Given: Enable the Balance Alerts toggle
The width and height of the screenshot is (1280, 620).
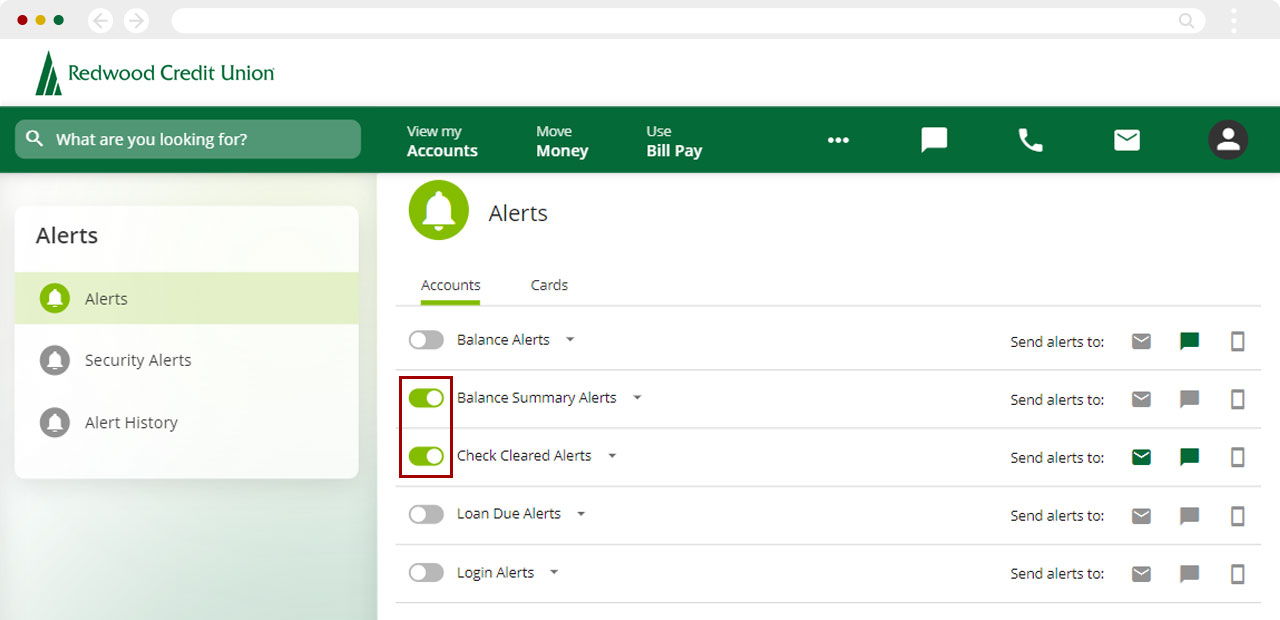Looking at the screenshot, I should [426, 340].
